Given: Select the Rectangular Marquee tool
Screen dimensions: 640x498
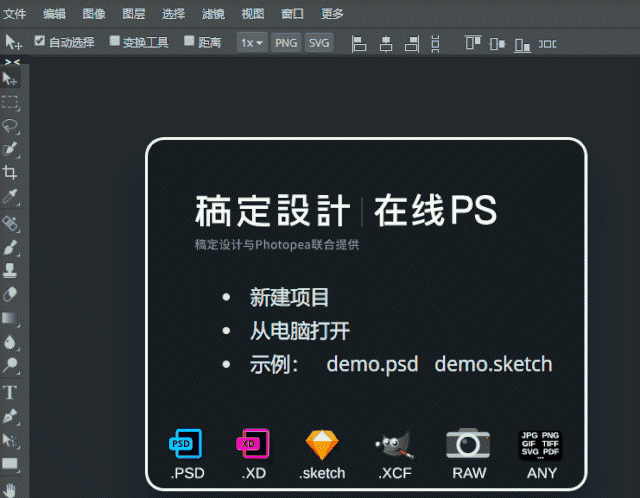Looking at the screenshot, I should tap(10, 102).
